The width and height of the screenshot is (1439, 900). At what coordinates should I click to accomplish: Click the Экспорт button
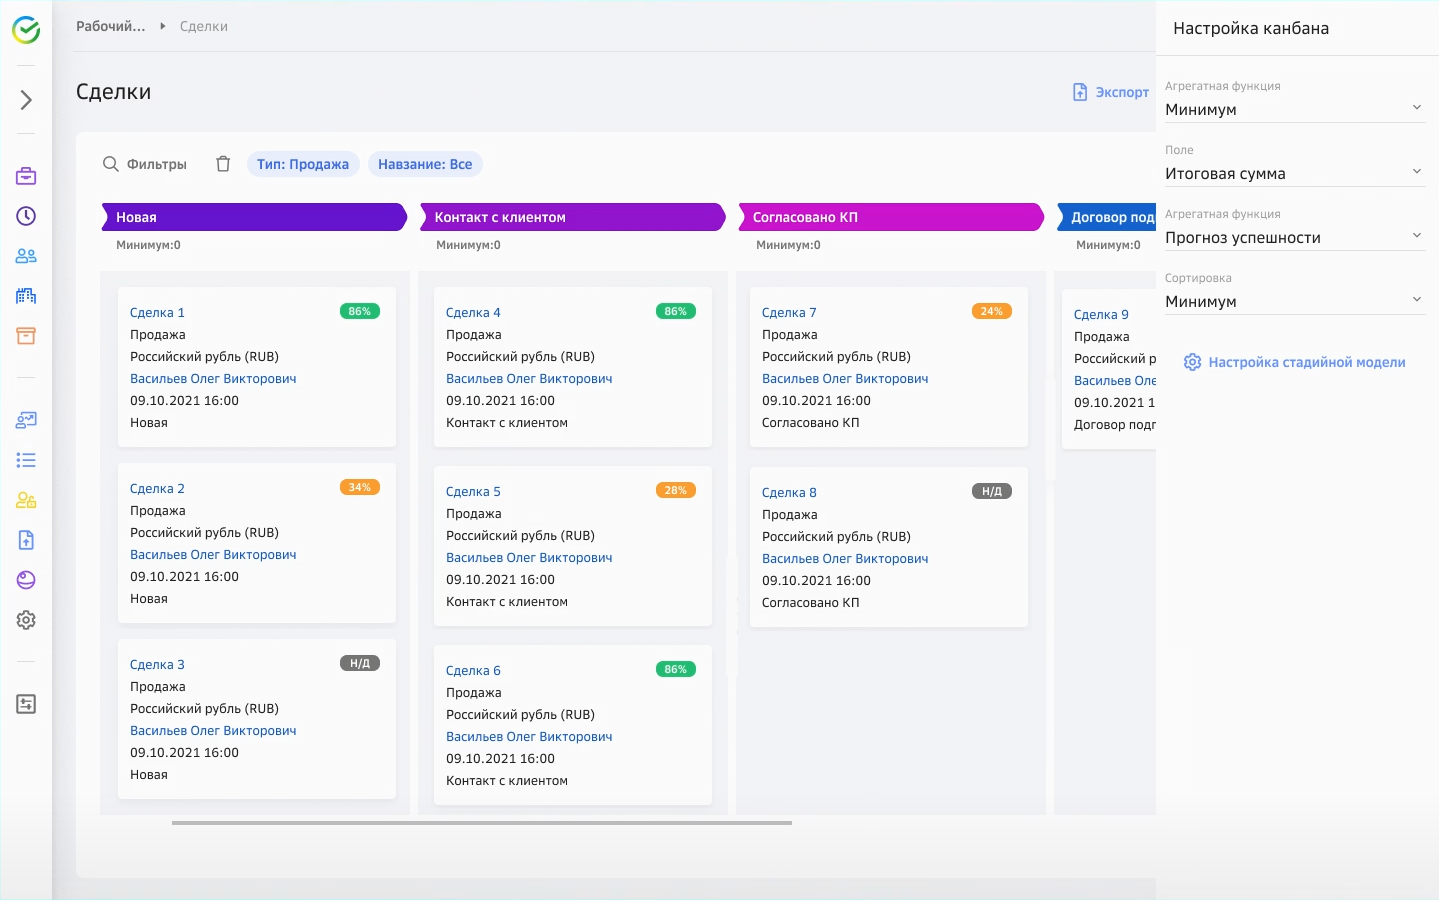[1110, 91]
